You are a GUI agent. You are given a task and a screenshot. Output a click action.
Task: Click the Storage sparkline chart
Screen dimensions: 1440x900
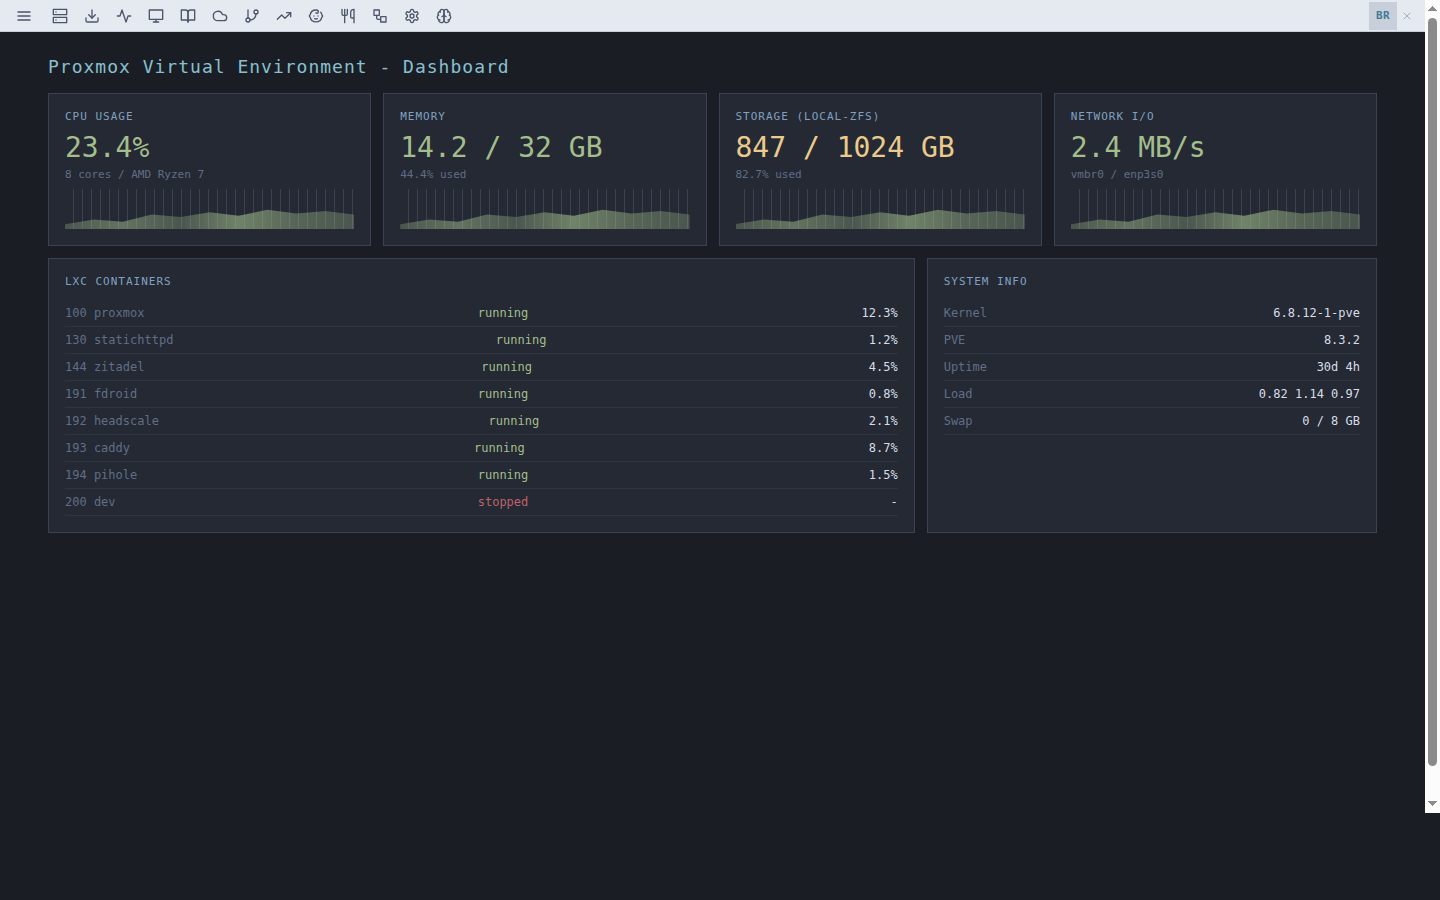880,209
